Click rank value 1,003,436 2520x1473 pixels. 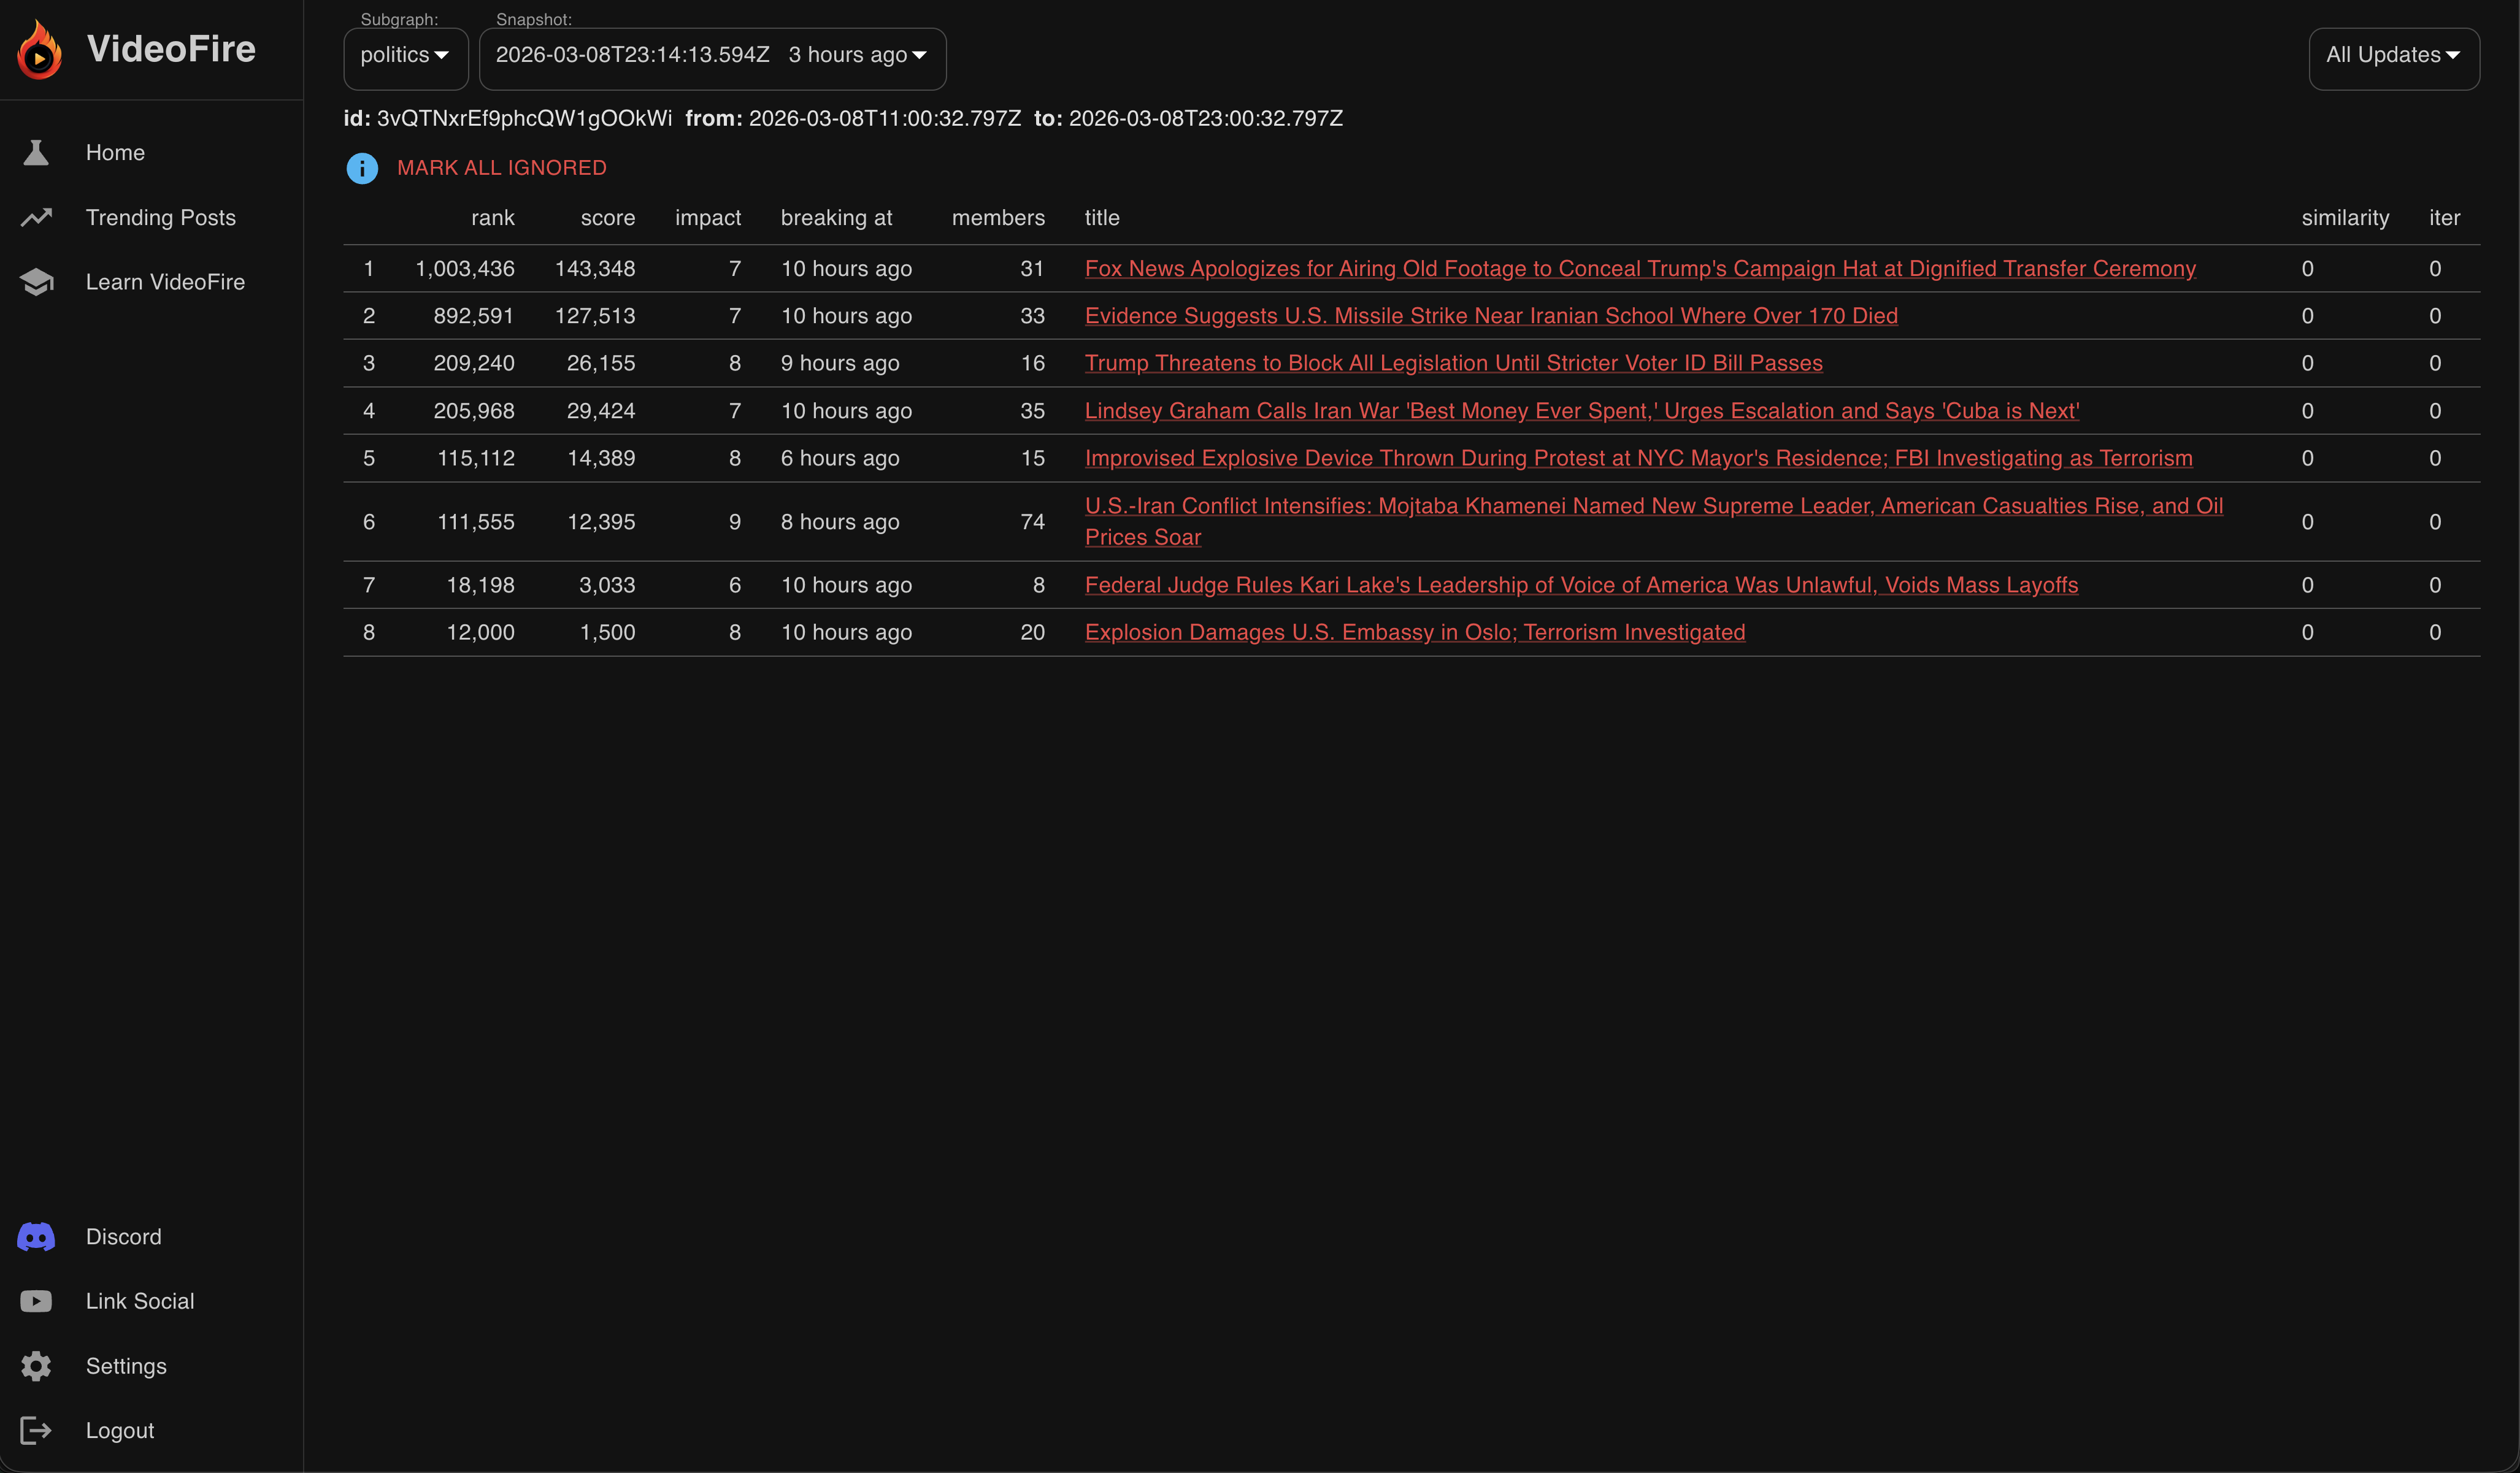pyautogui.click(x=465, y=268)
